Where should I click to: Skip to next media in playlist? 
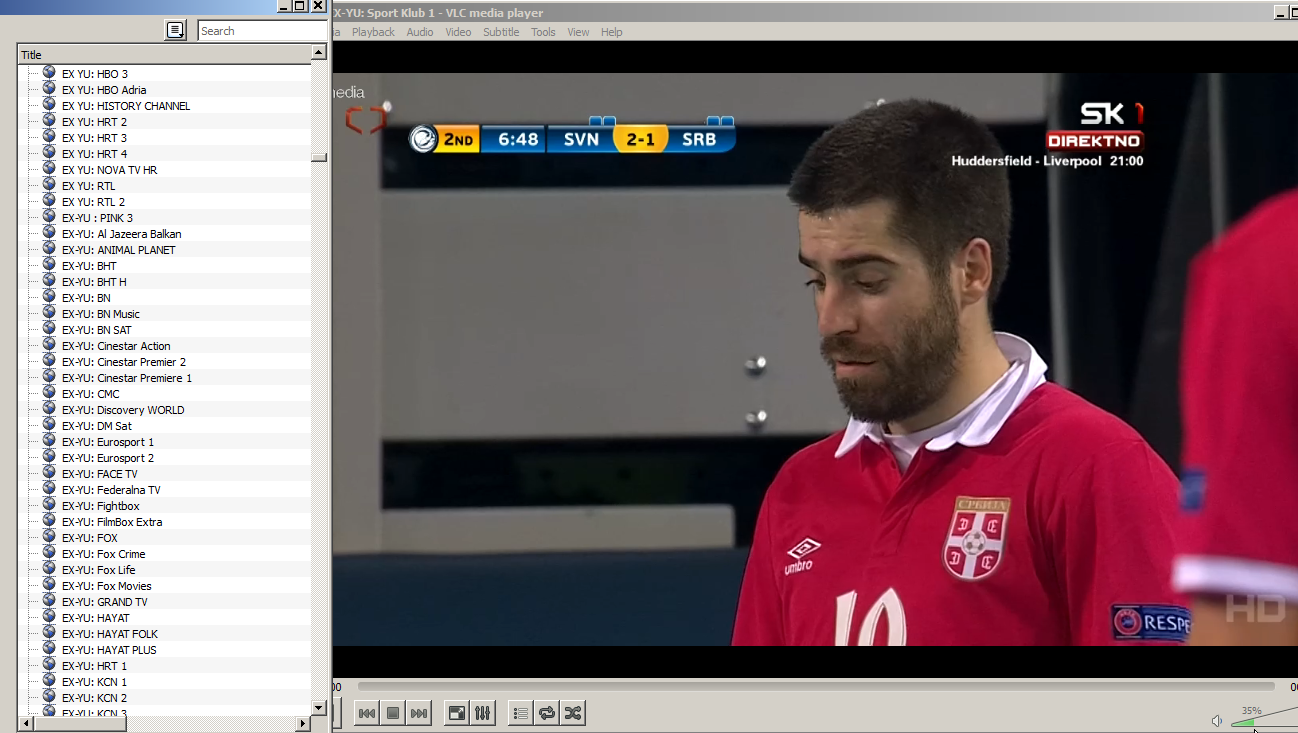point(419,713)
